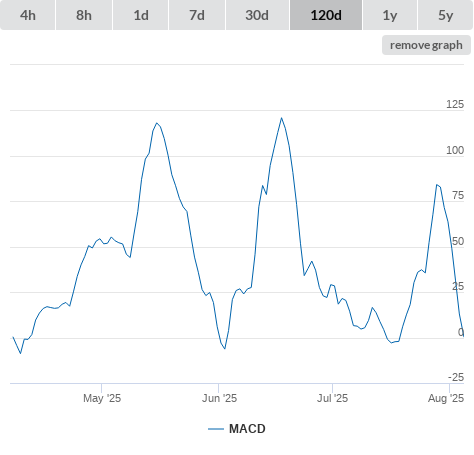Click the Aug '25 axis label

(446, 398)
